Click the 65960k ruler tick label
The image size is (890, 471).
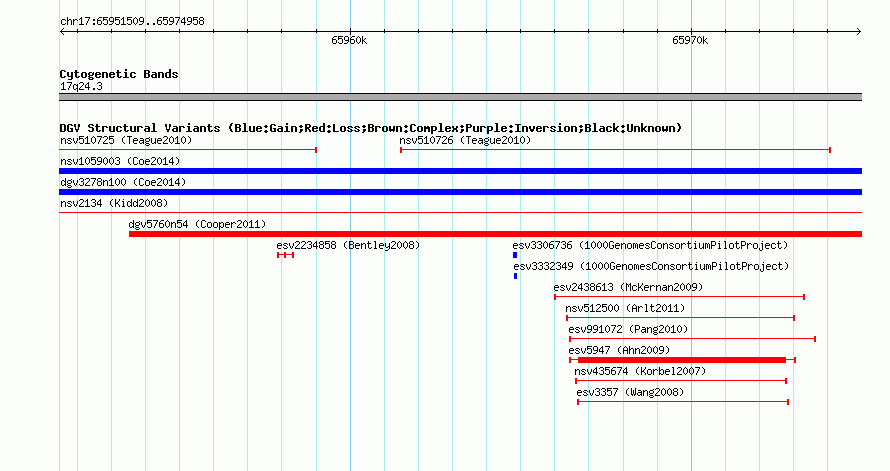pos(349,40)
